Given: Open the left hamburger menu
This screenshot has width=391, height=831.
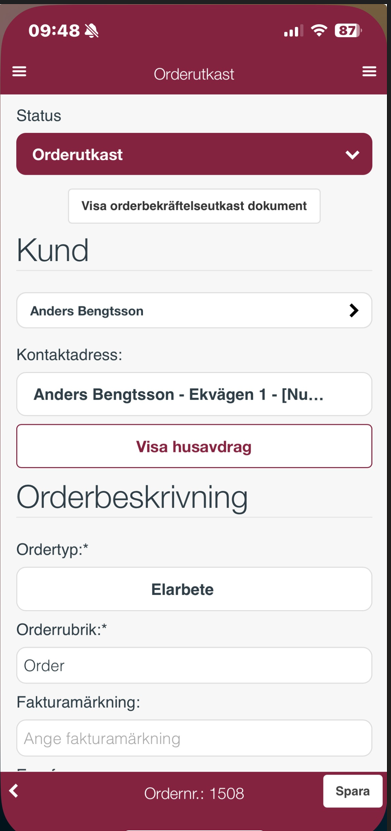Looking at the screenshot, I should pos(19,72).
